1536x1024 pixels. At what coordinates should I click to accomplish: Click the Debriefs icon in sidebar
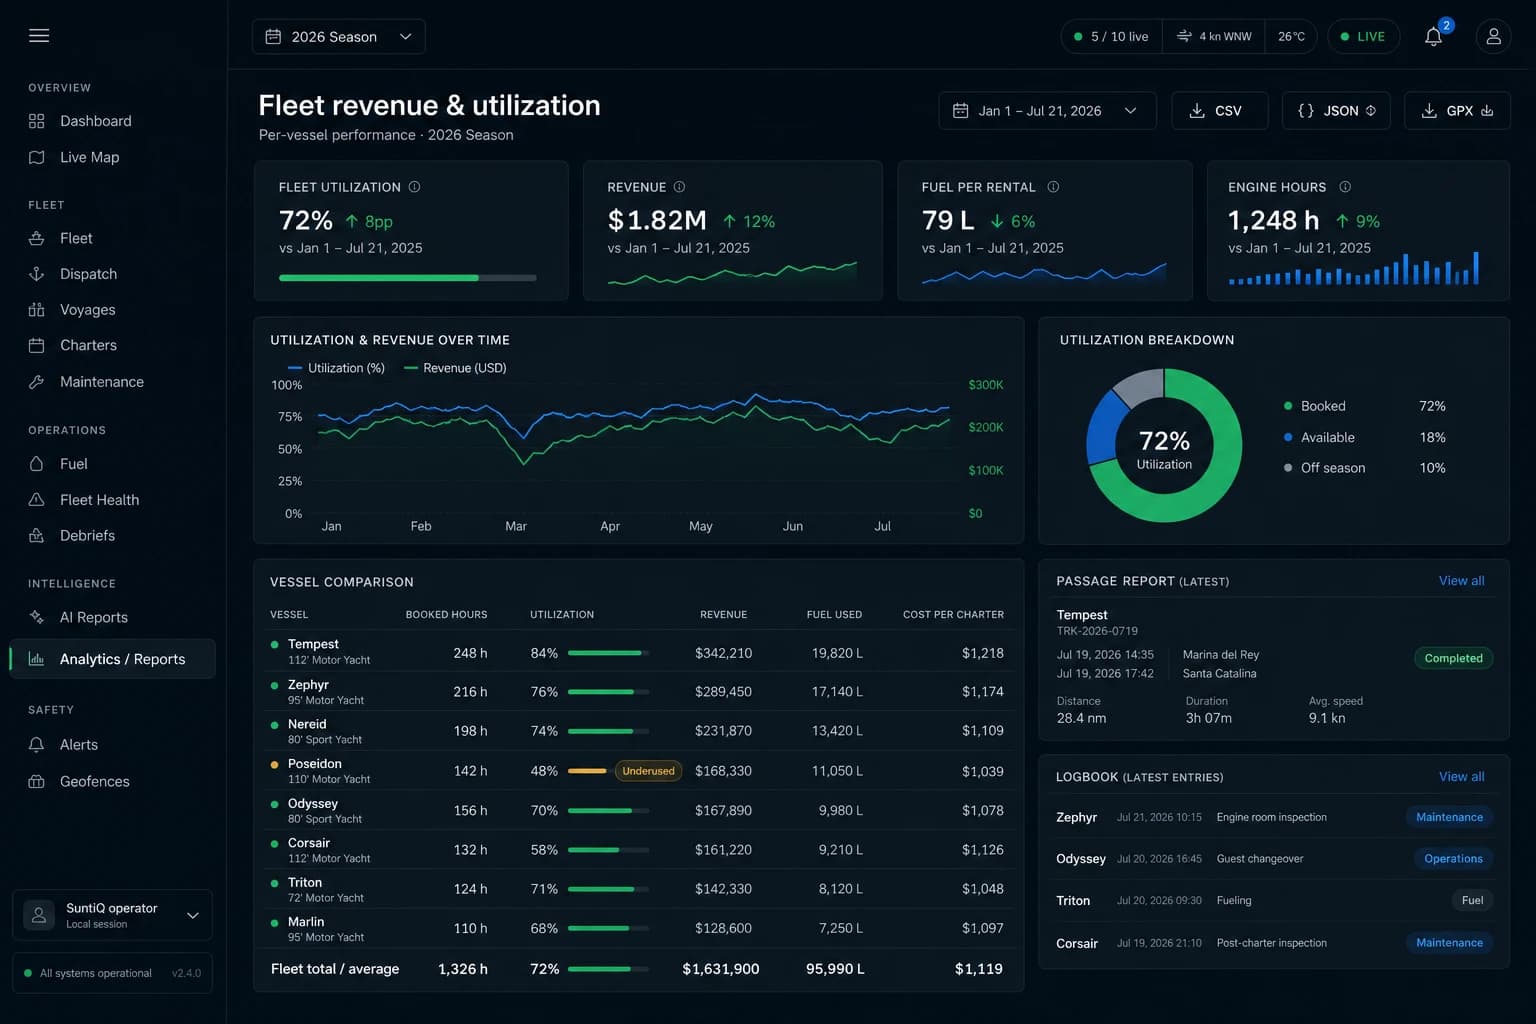coord(37,535)
